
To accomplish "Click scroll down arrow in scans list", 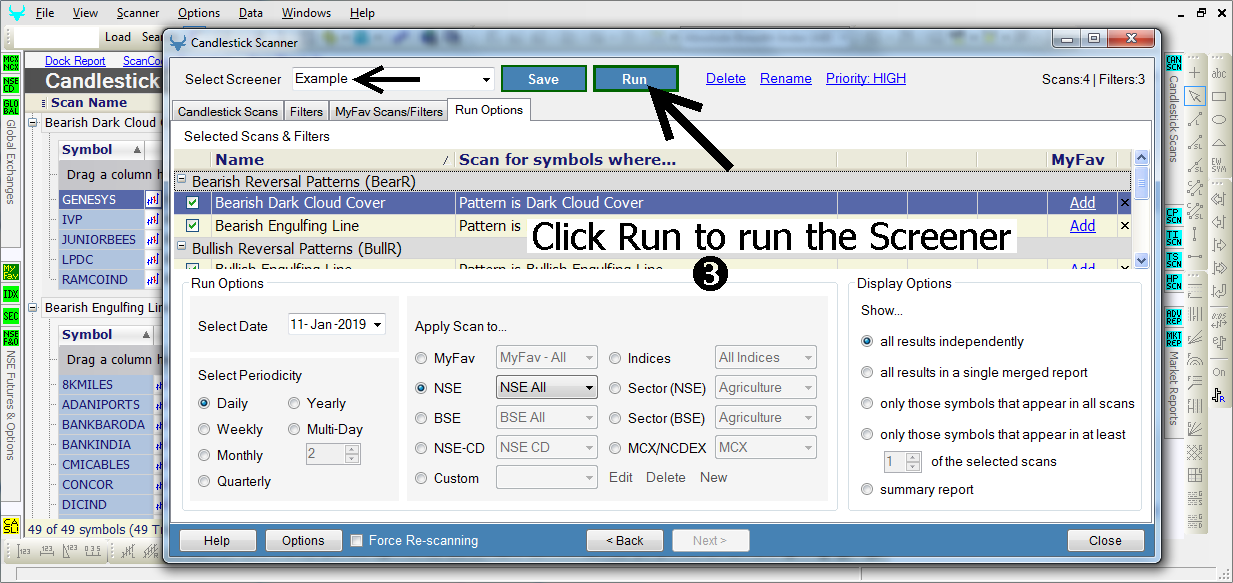I will click(x=1142, y=260).
